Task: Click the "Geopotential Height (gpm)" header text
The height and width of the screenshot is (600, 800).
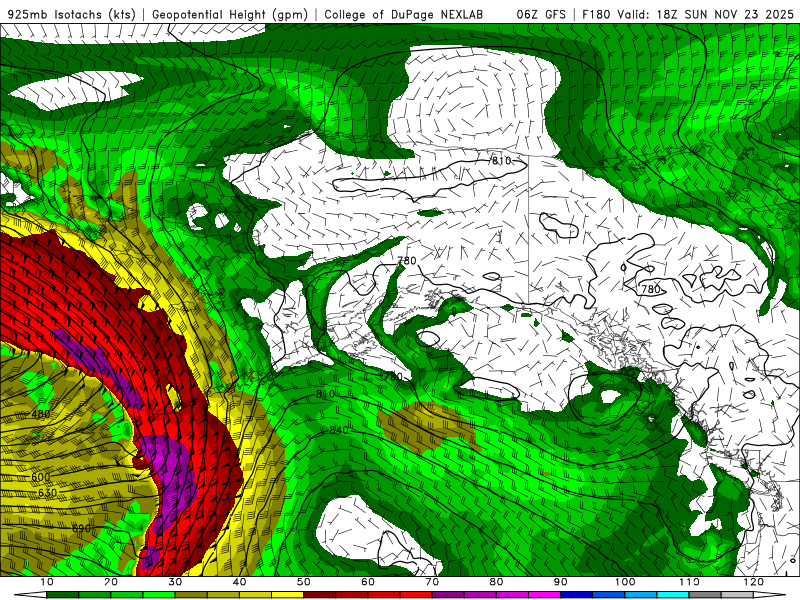Action: [x=230, y=14]
